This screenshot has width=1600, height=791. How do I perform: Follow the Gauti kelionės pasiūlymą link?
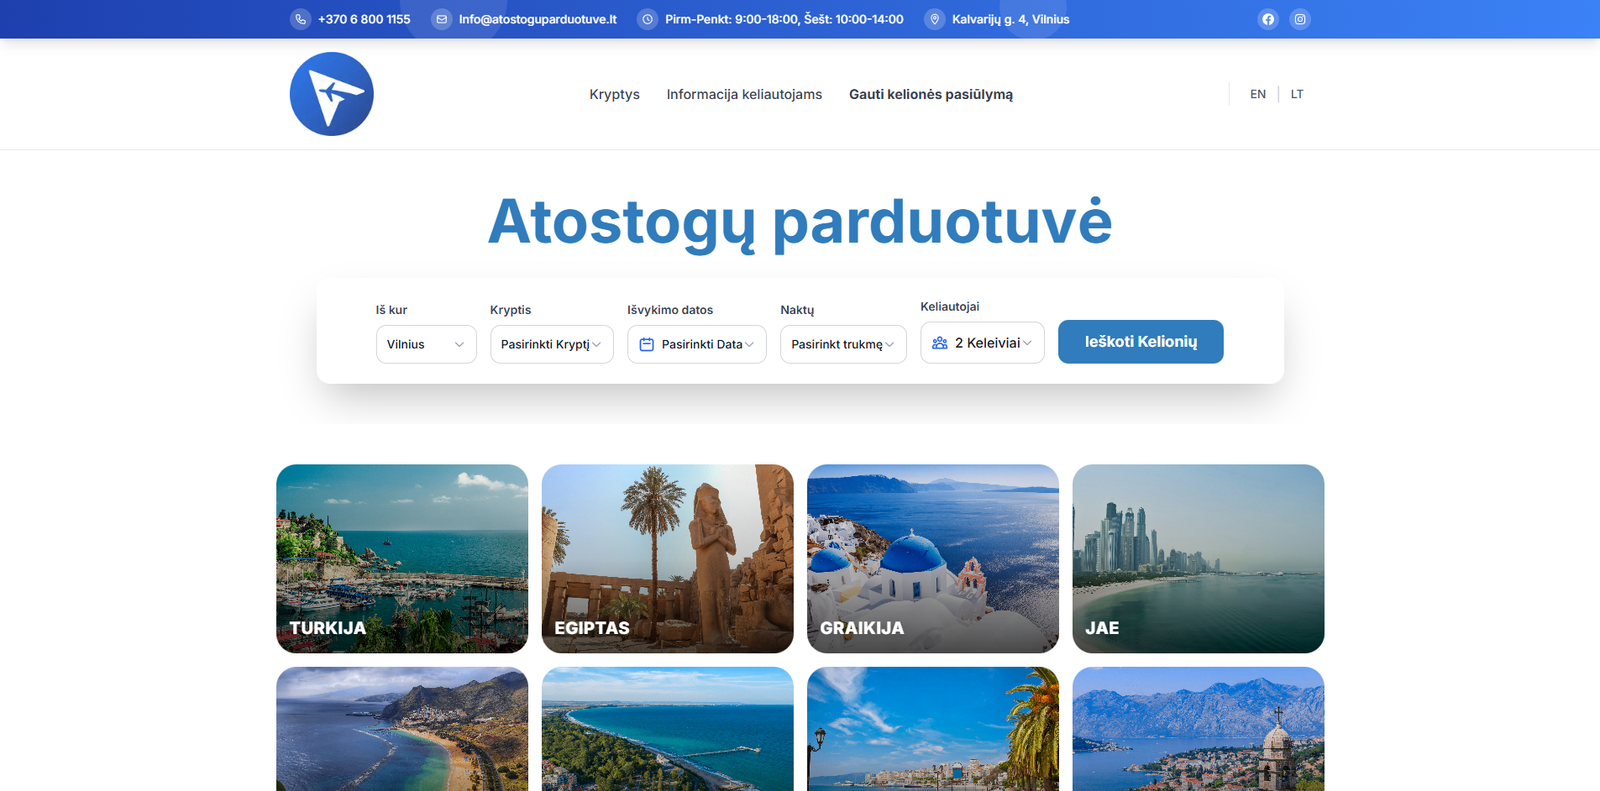[930, 94]
